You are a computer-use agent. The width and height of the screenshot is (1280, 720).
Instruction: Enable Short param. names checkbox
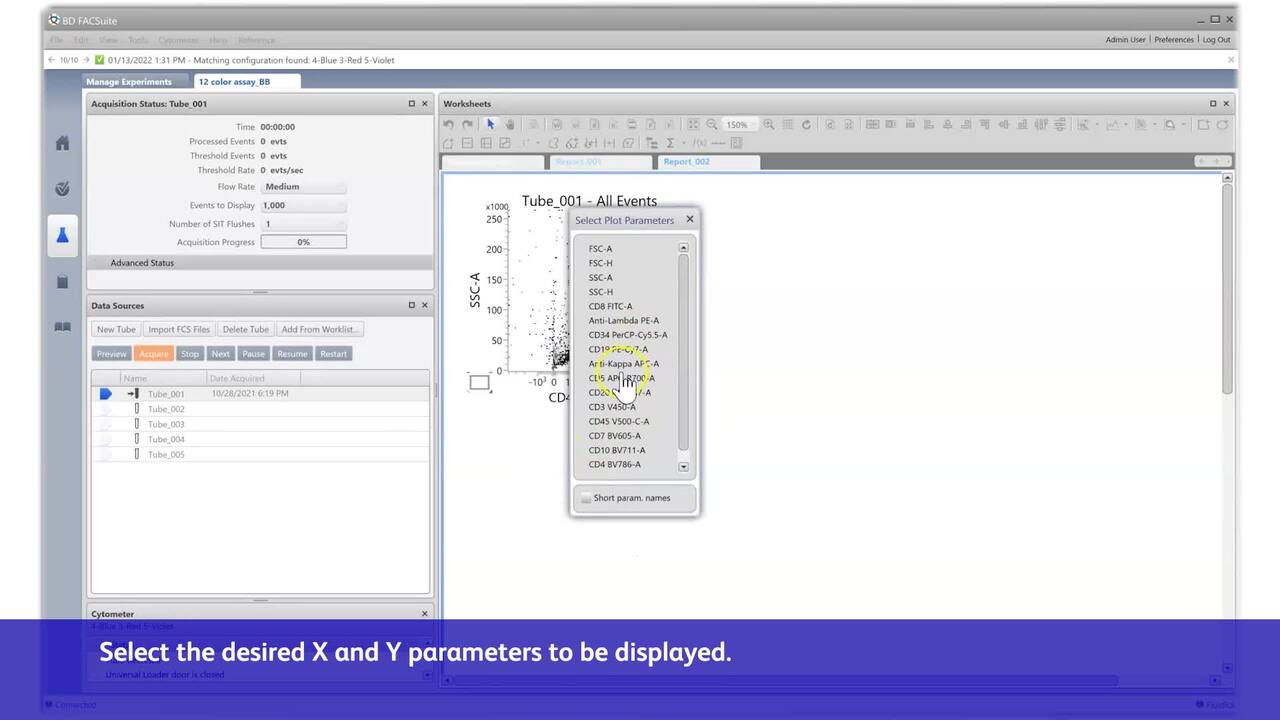[586, 498]
